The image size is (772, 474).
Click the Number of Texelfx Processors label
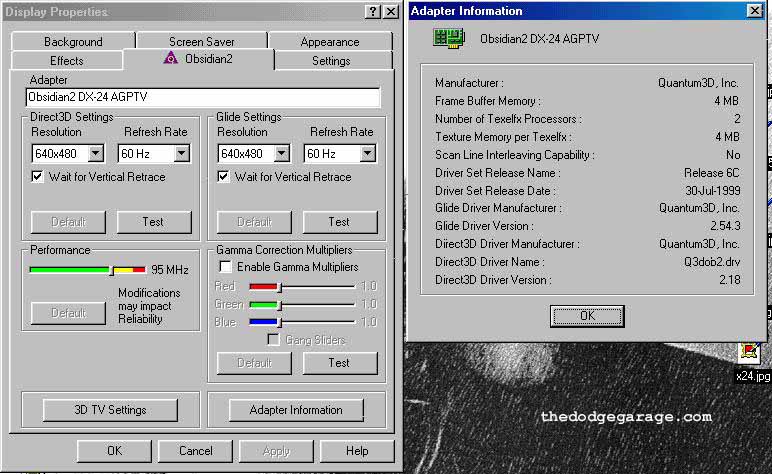pyautogui.click(x=508, y=119)
